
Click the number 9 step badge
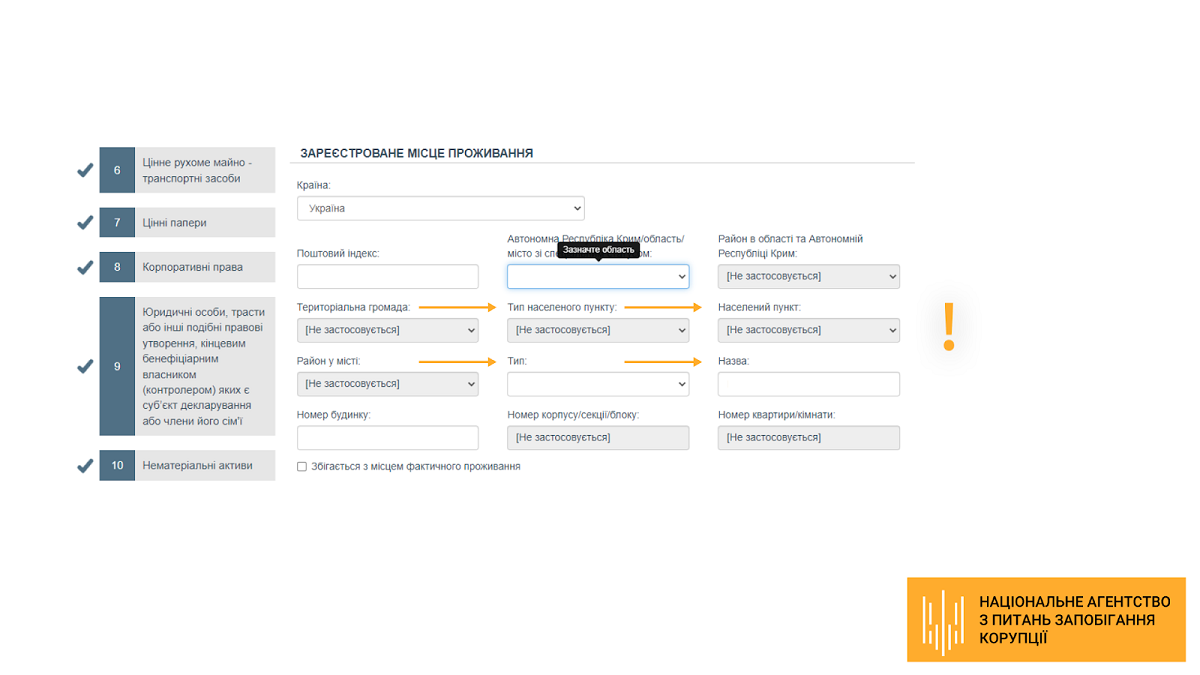117,366
